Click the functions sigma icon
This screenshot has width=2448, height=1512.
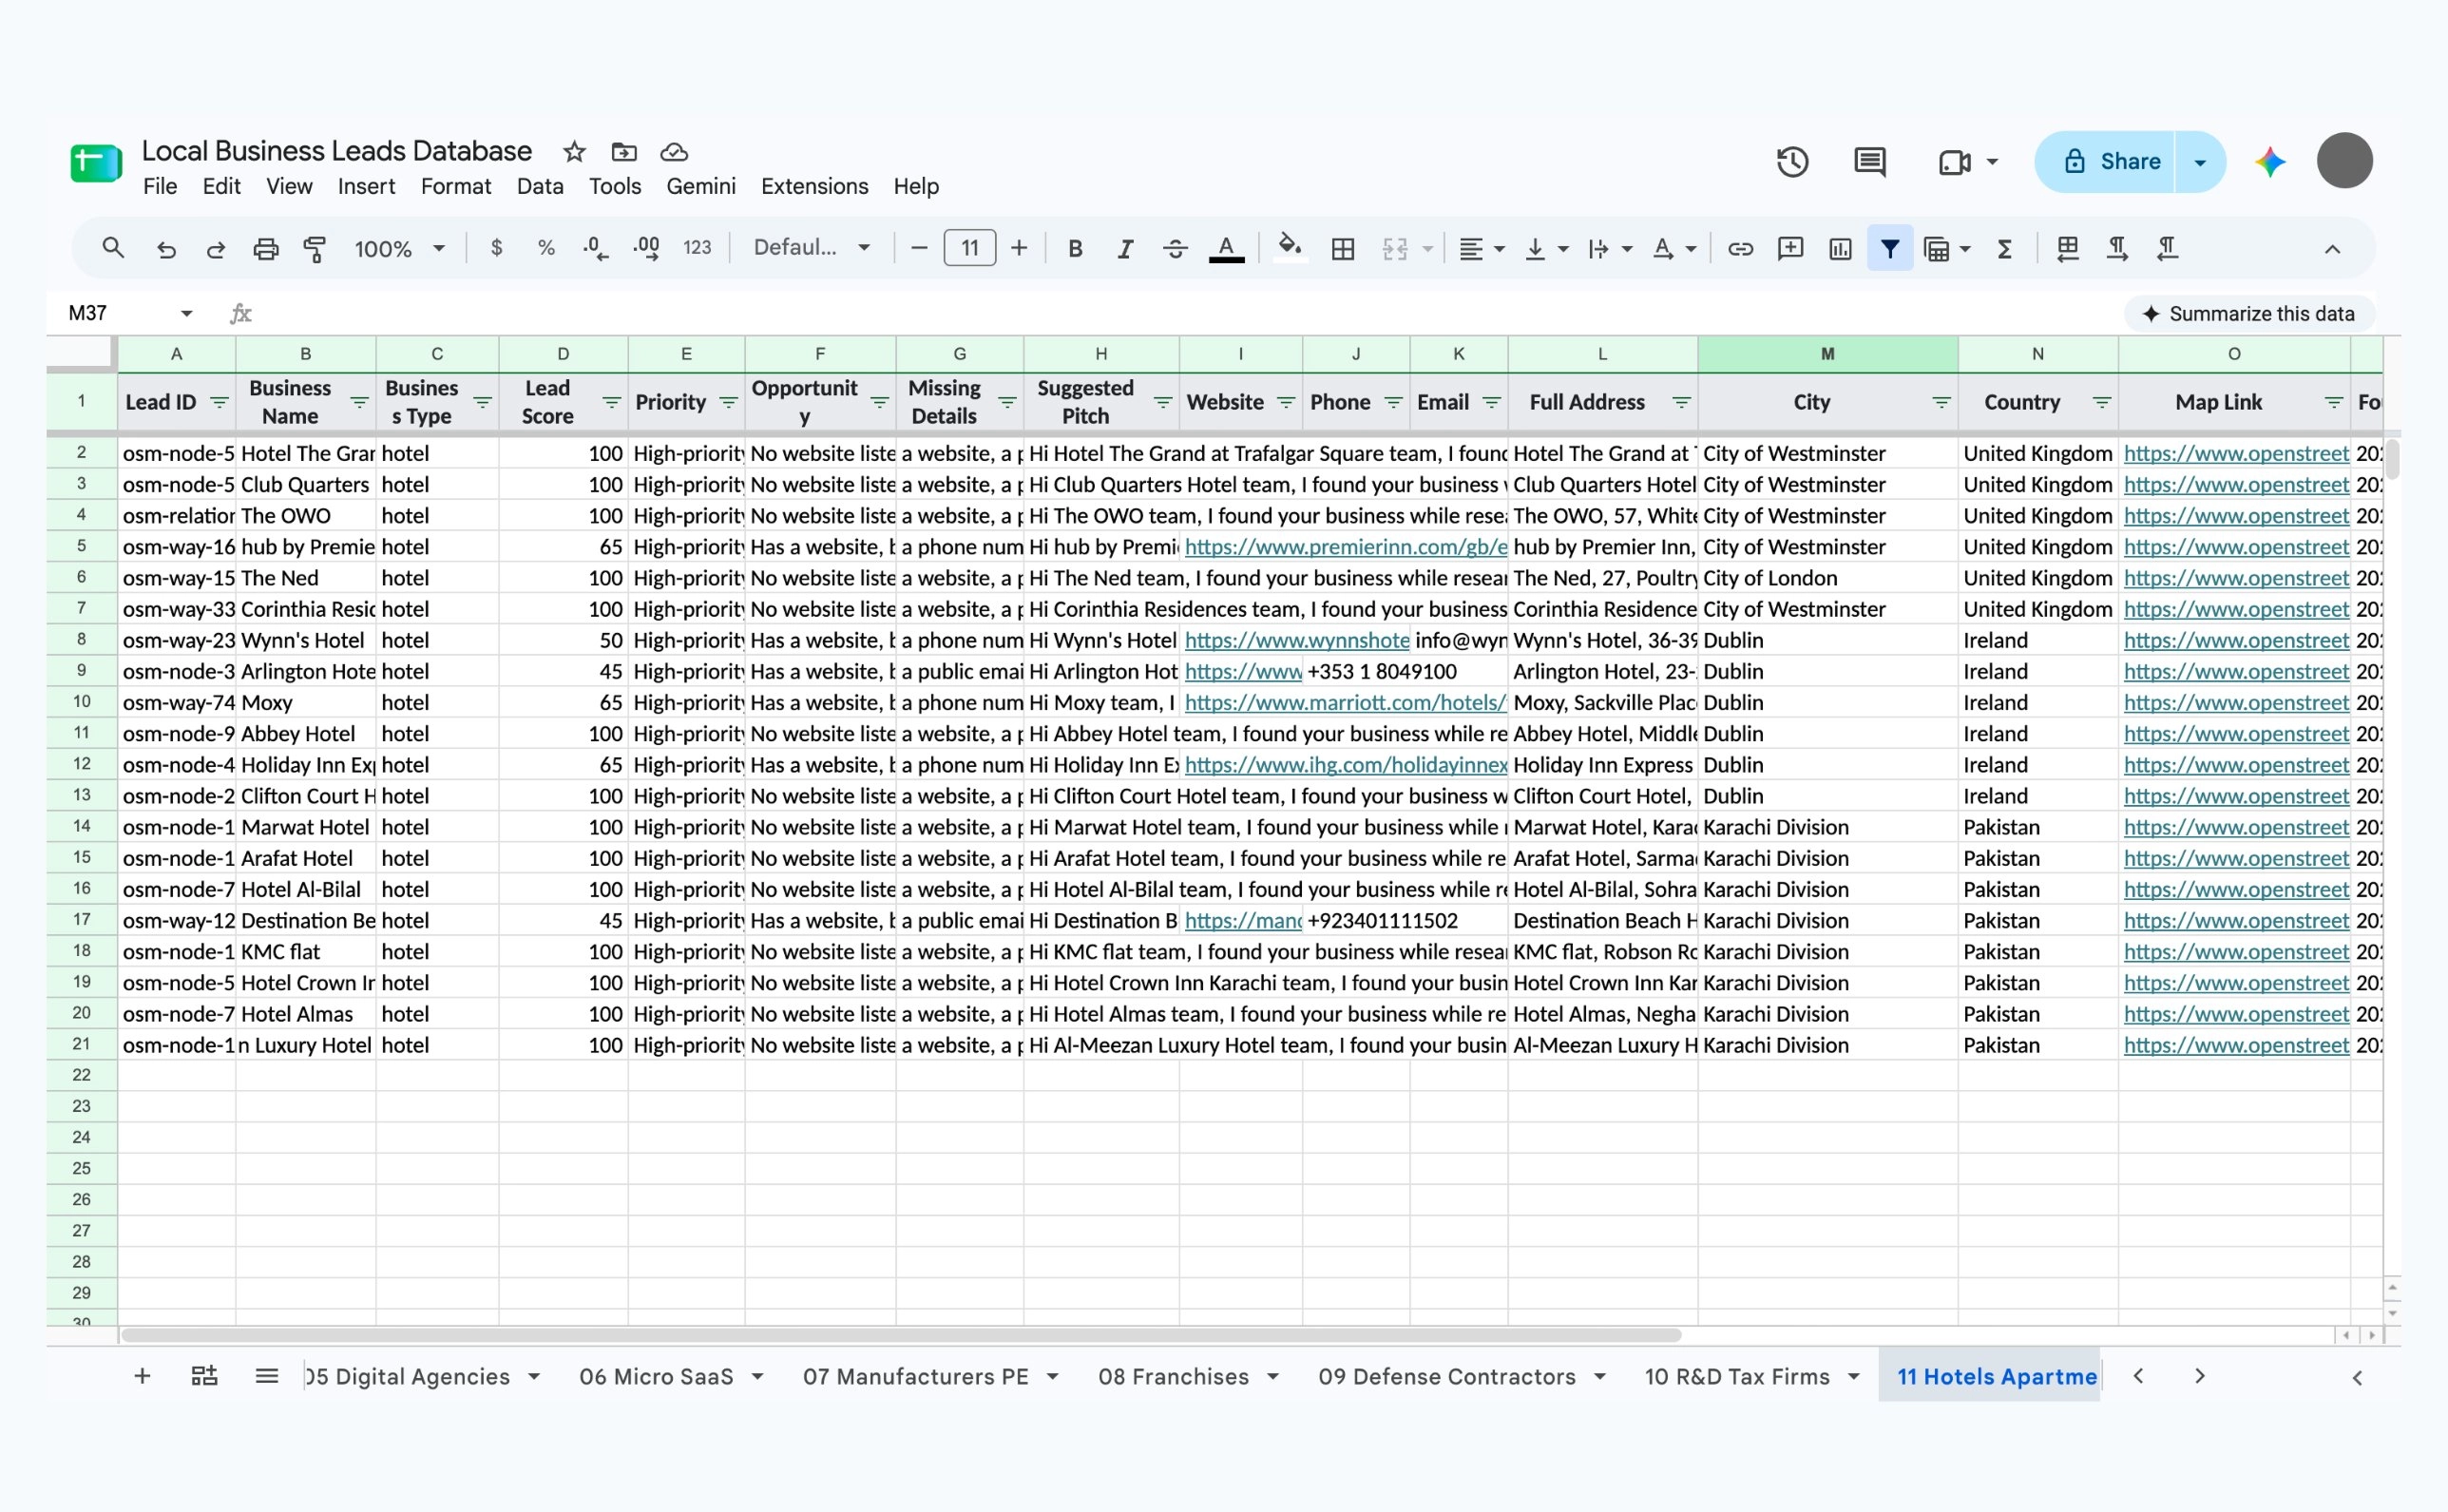2004,249
